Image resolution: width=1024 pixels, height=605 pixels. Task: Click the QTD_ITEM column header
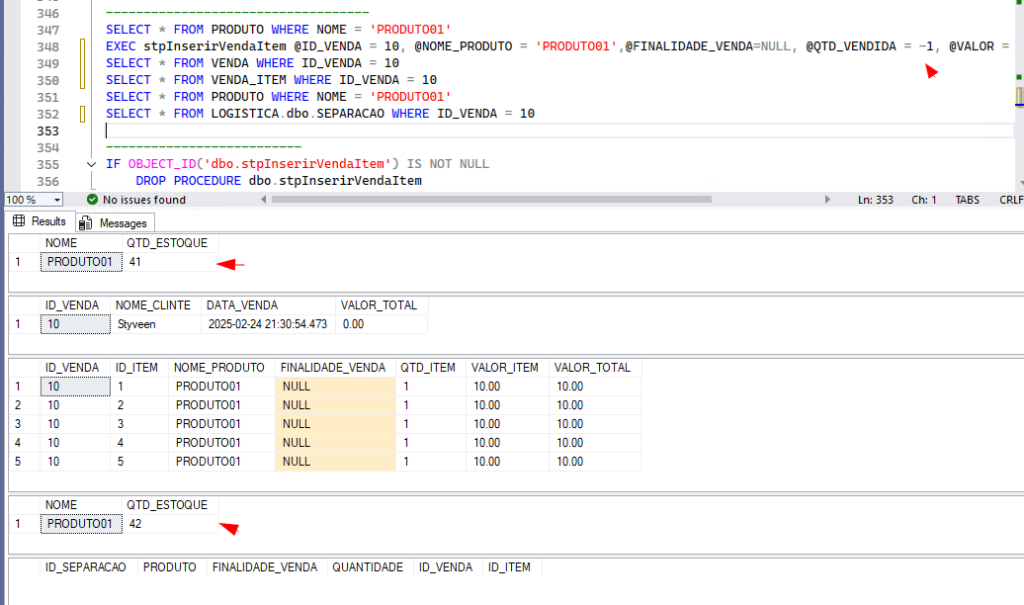[430, 367]
